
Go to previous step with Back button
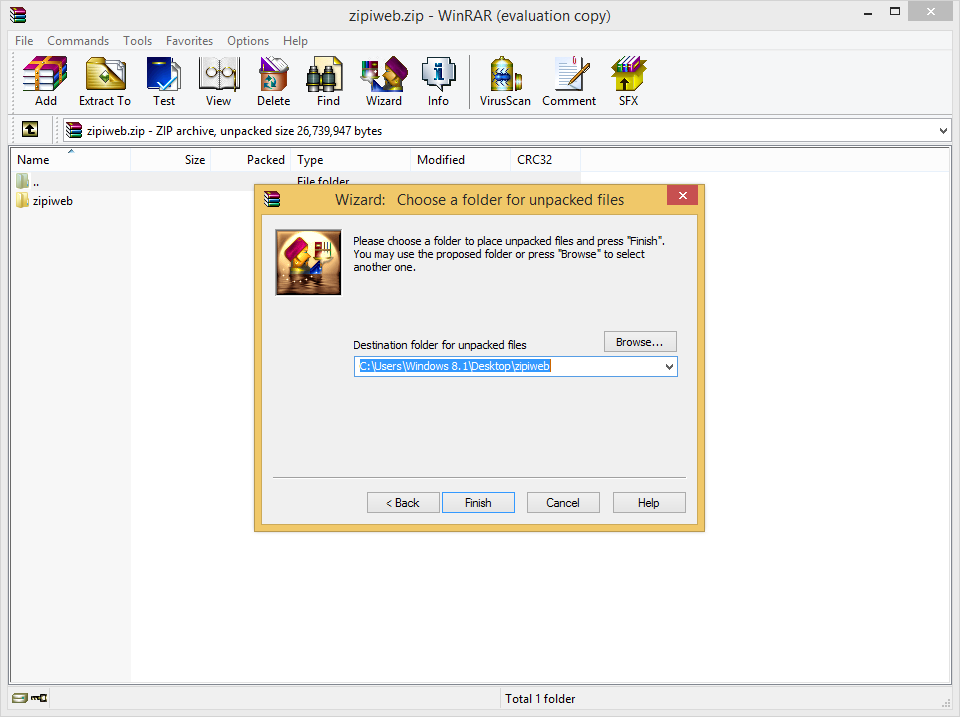pyautogui.click(x=403, y=503)
